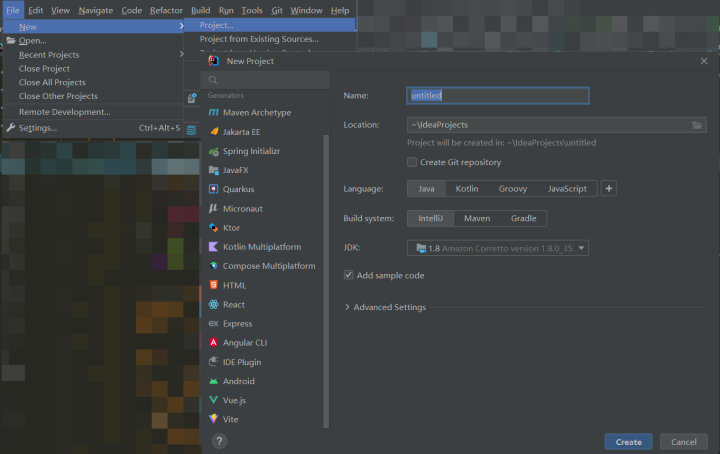Screen dimensions: 720x454
Task: Choose Project... from New submenu
Action: tap(270, 25)
